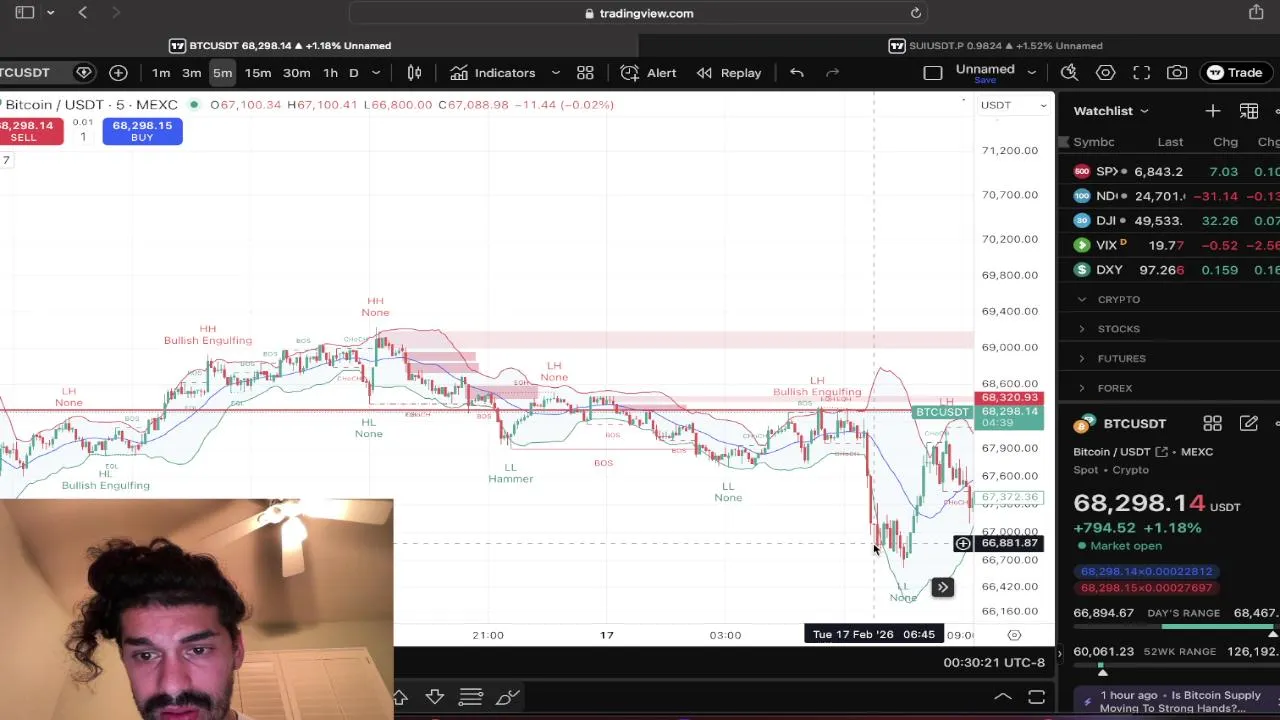The image size is (1280, 720).
Task: Open the Watchlist name dropdown
Action: coord(1111,111)
